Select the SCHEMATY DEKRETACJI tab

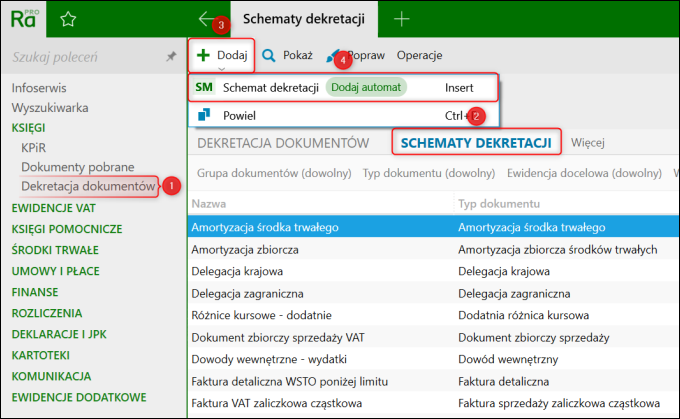476,143
